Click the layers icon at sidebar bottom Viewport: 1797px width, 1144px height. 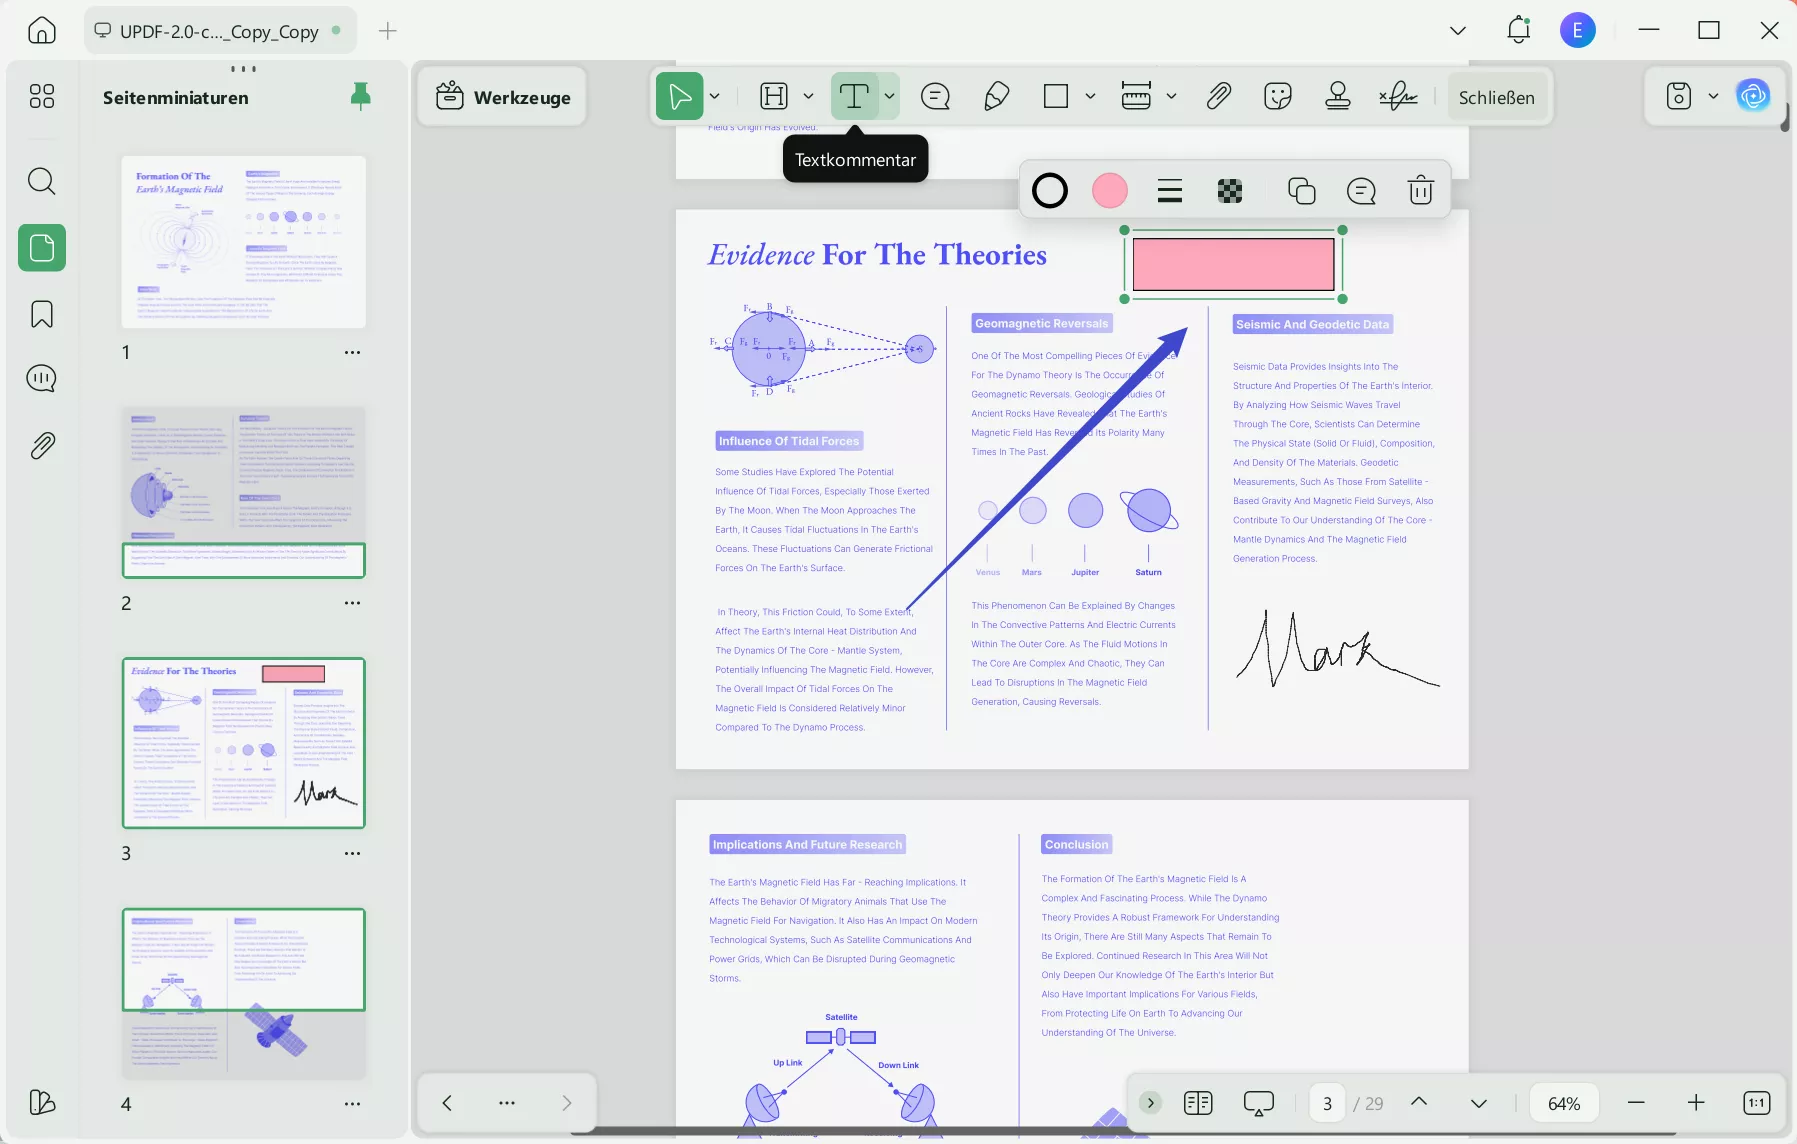[42, 1102]
